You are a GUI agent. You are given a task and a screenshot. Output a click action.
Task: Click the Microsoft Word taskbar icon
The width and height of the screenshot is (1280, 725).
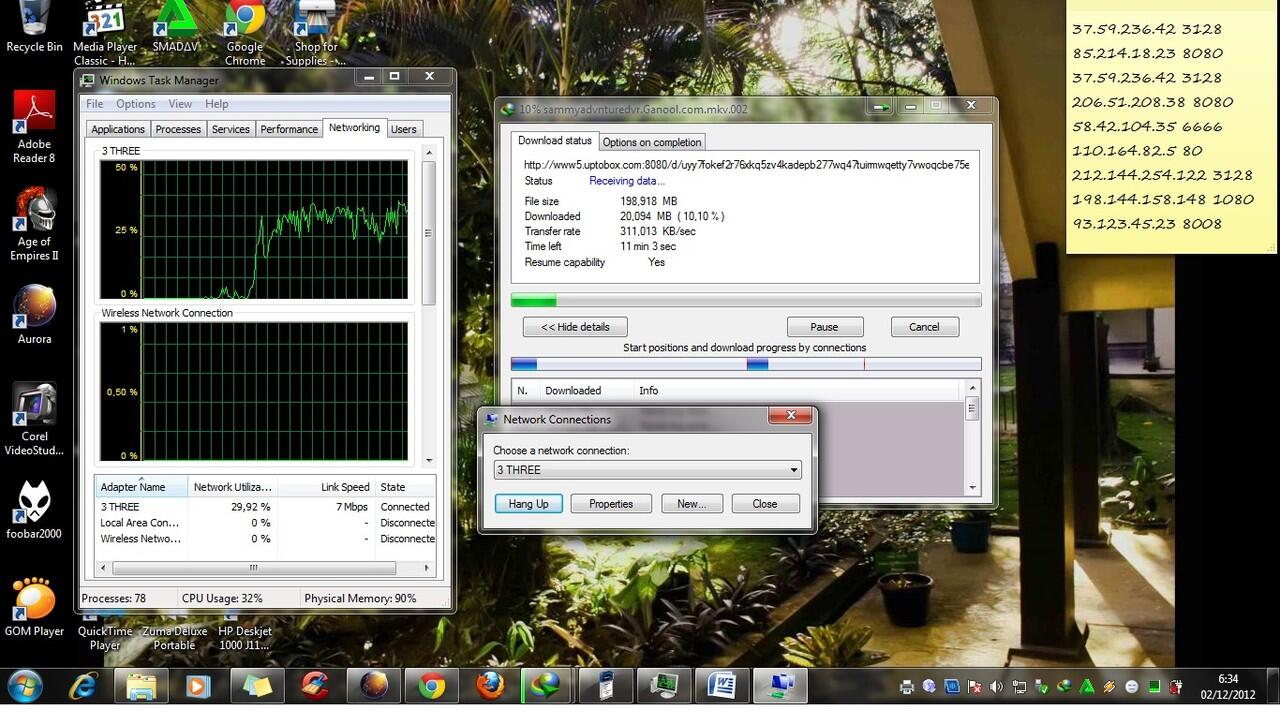pos(721,686)
